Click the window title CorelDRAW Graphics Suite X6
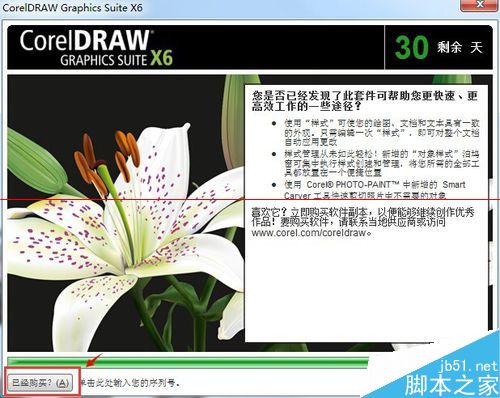500x398 pixels. click(73, 7)
